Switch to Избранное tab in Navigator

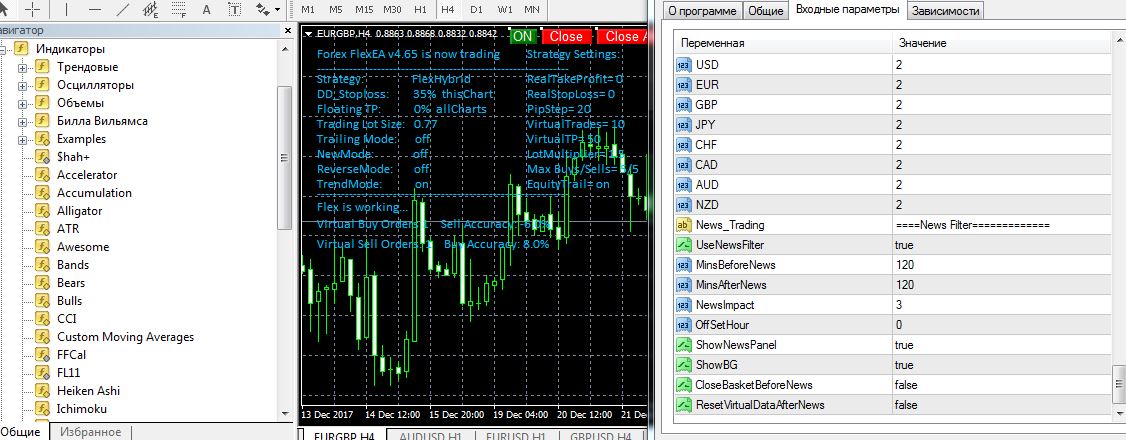tap(90, 432)
